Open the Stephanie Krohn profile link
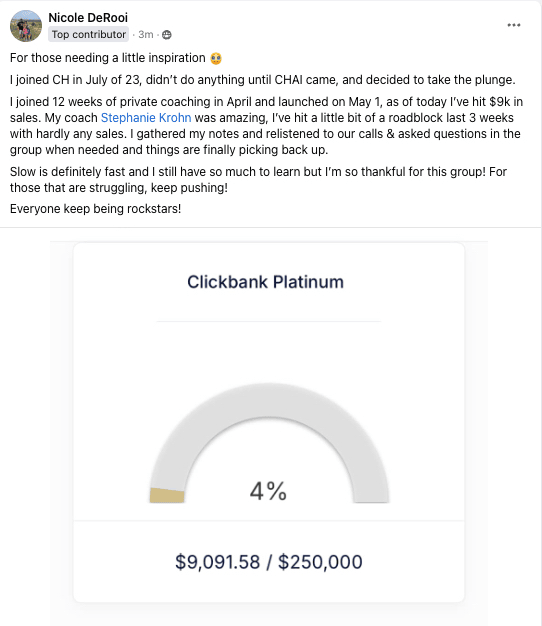 146,118
